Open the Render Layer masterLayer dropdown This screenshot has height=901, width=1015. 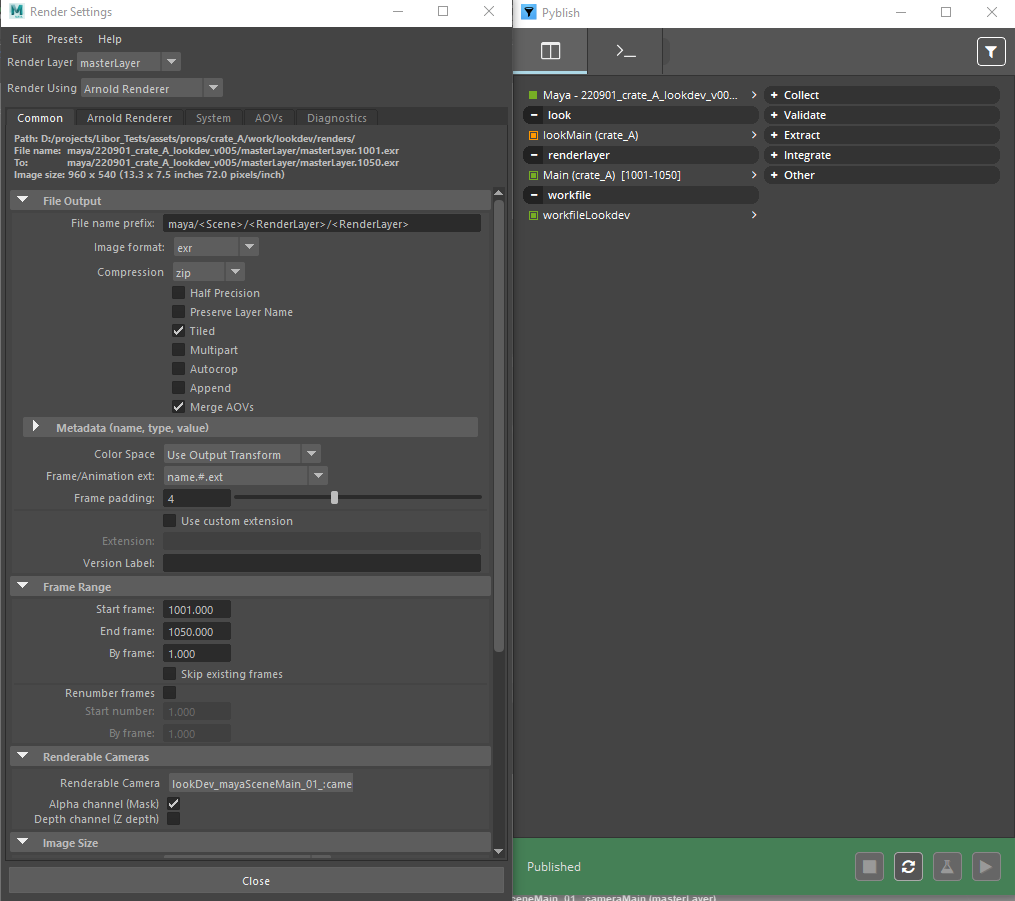[129, 62]
